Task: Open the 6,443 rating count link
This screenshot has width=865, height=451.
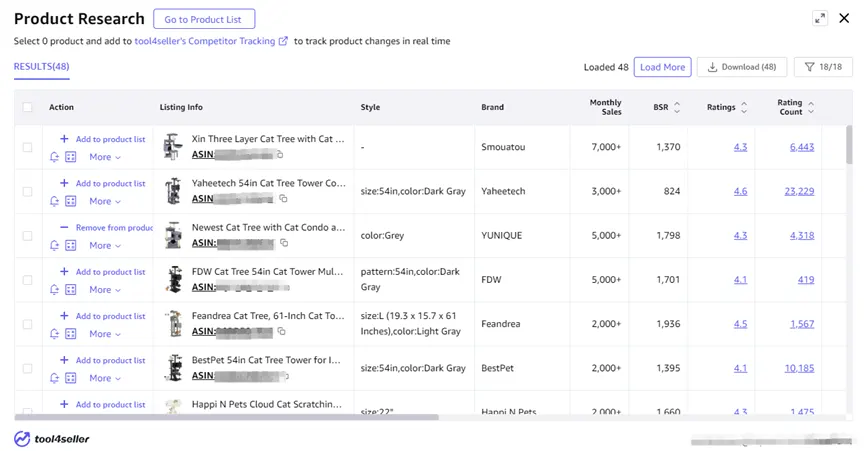Action: (x=802, y=147)
